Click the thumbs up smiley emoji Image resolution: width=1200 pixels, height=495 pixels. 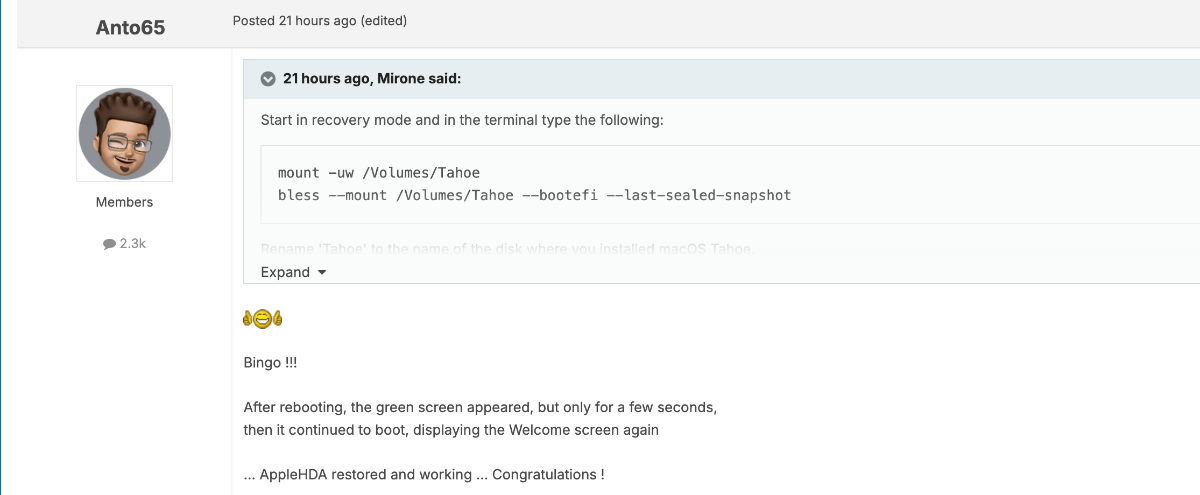pos(263,319)
